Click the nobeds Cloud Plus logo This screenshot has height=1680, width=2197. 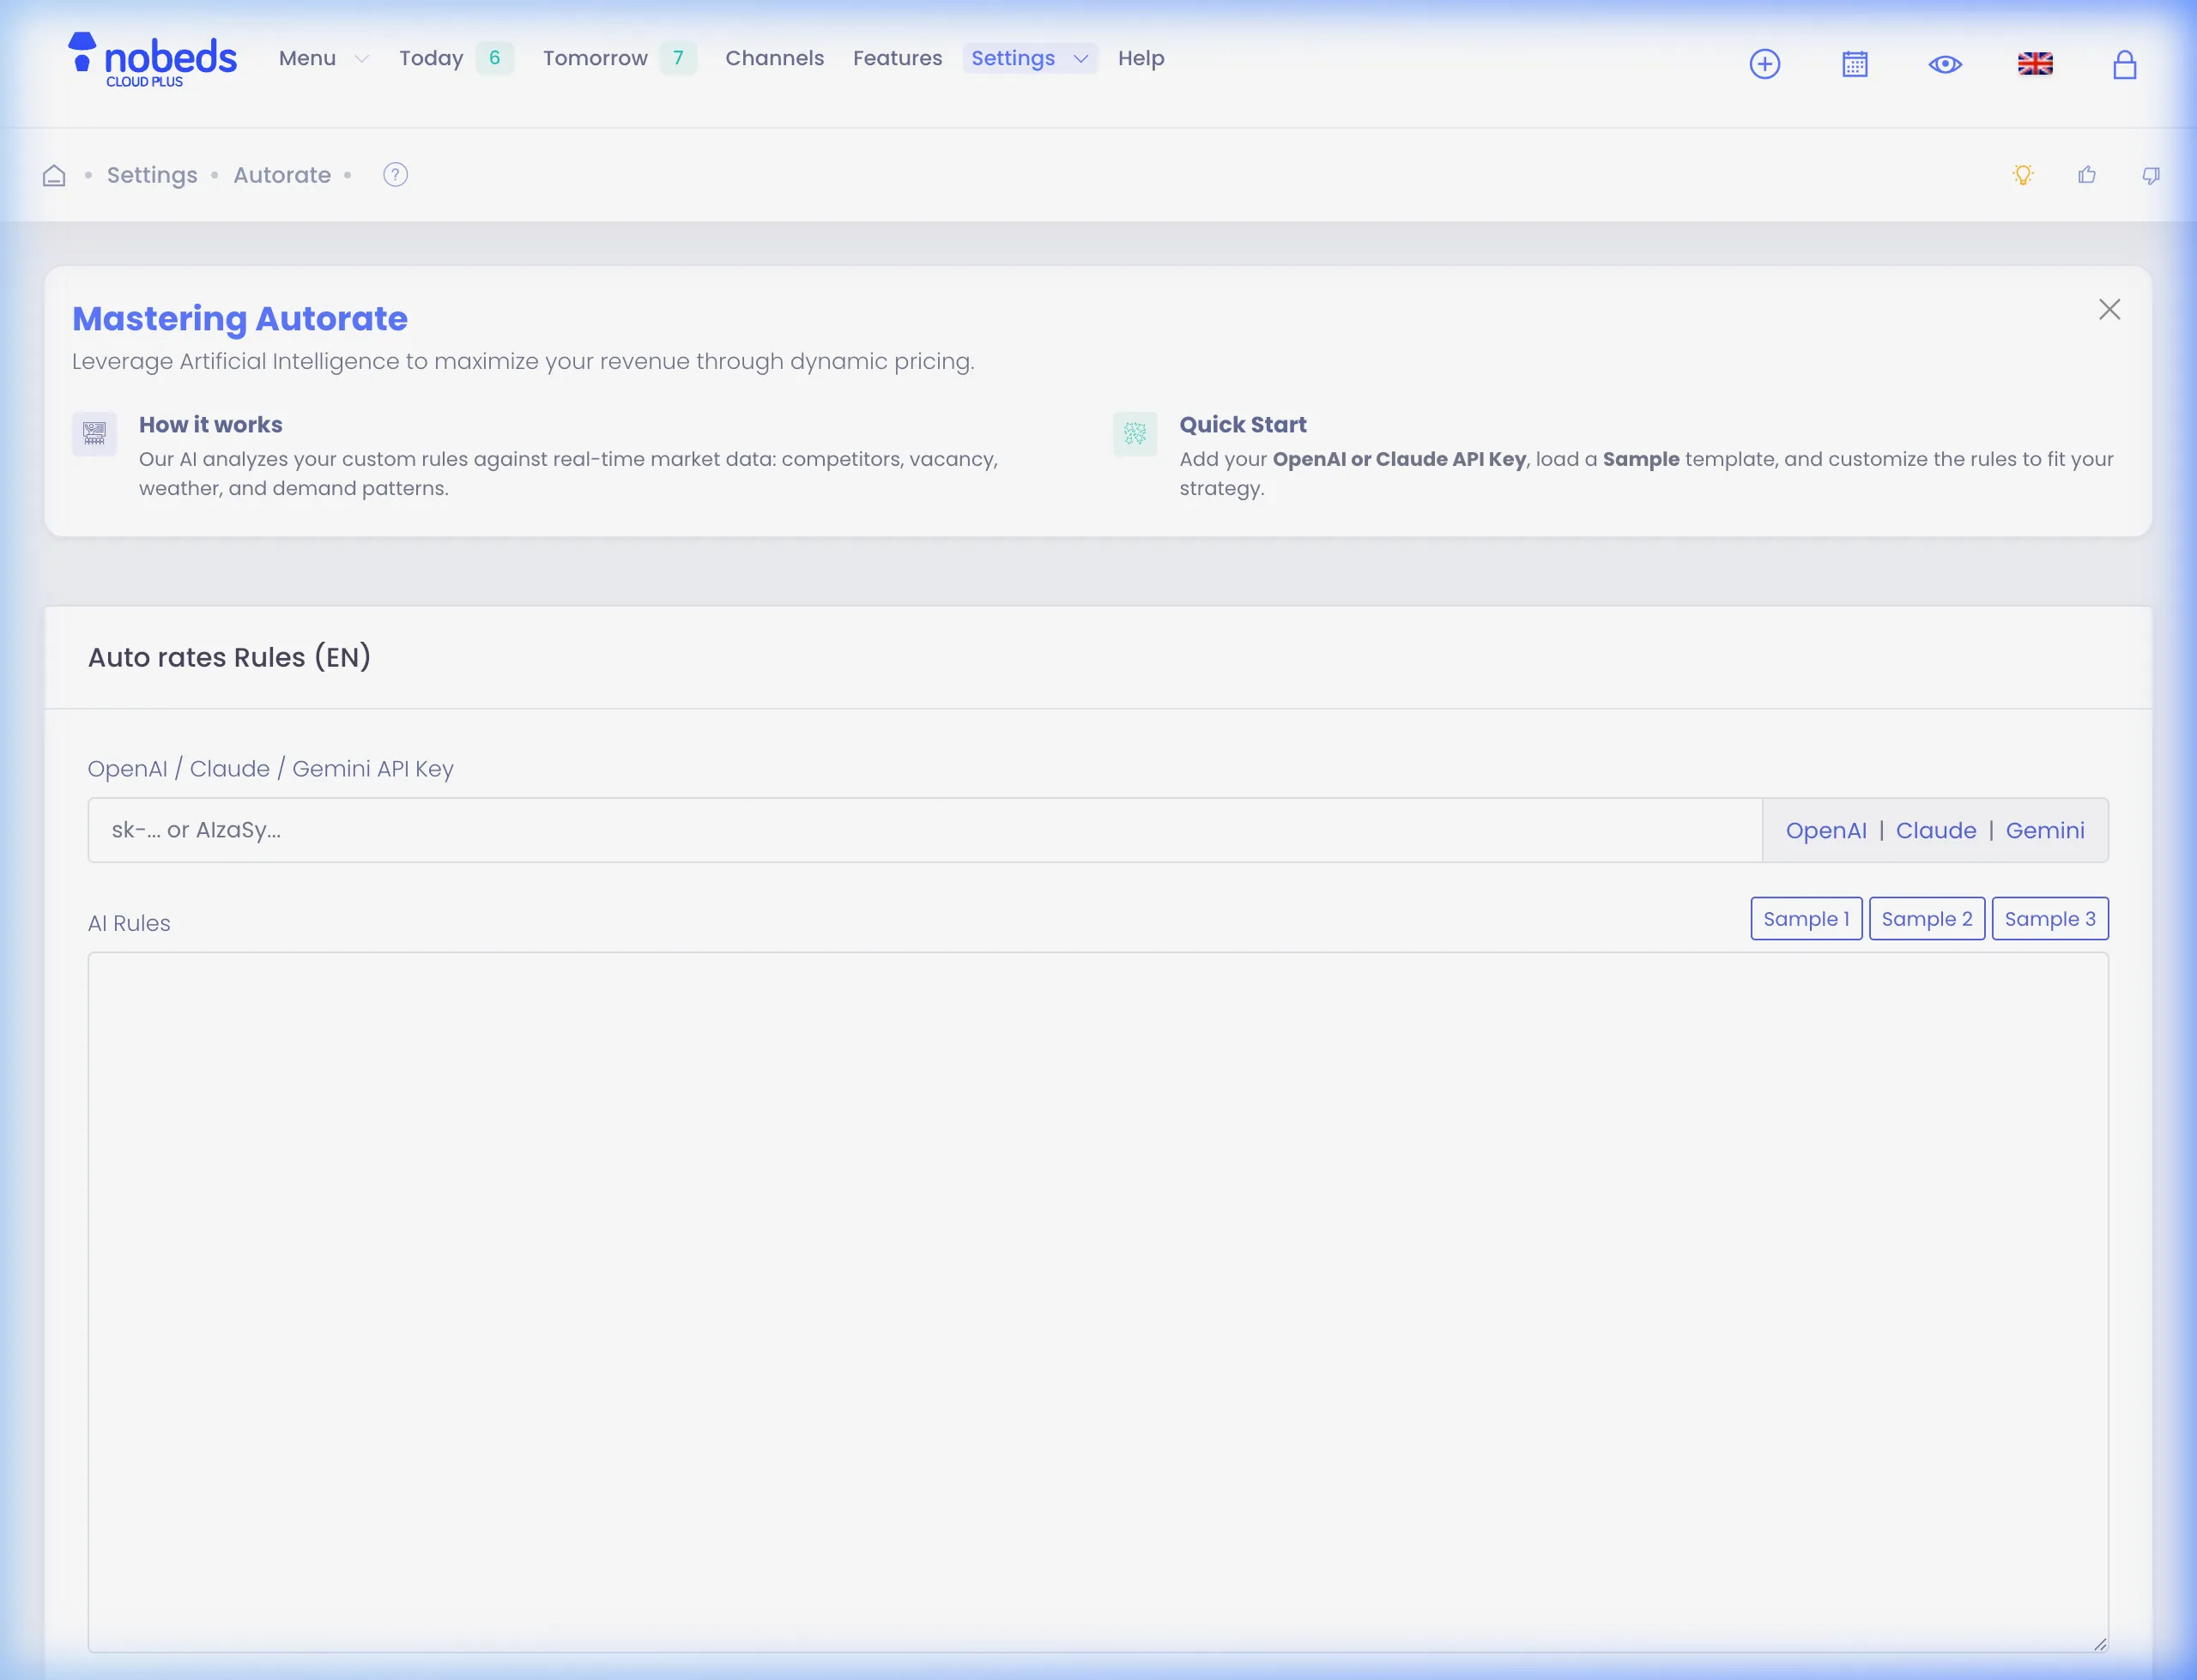152,59
